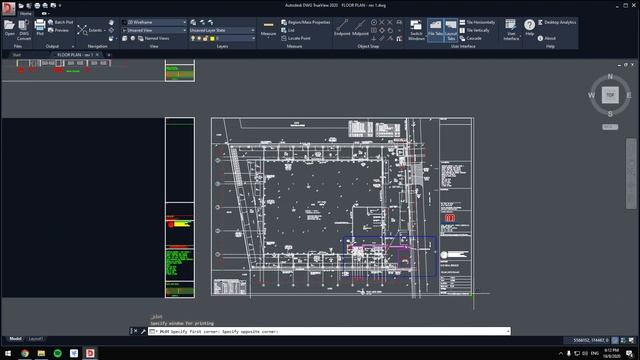Switch to the Layout1 tab
The height and width of the screenshot is (360, 640).
36,339
